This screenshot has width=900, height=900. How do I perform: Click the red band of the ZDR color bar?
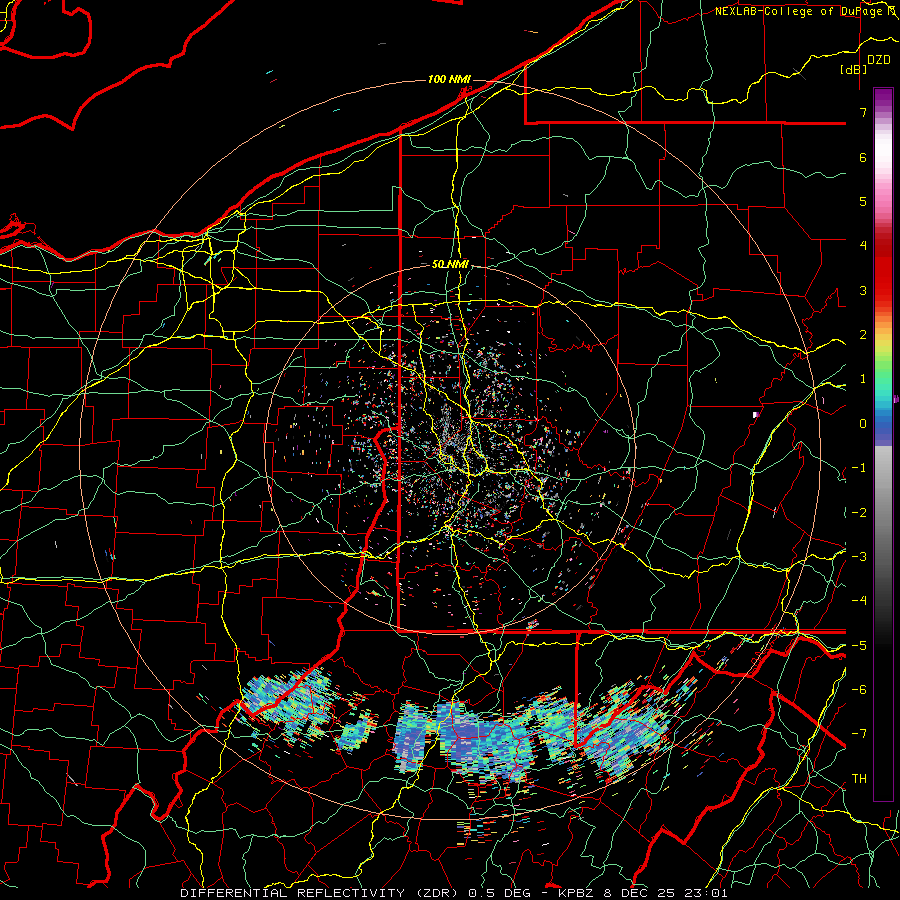pyautogui.click(x=883, y=270)
